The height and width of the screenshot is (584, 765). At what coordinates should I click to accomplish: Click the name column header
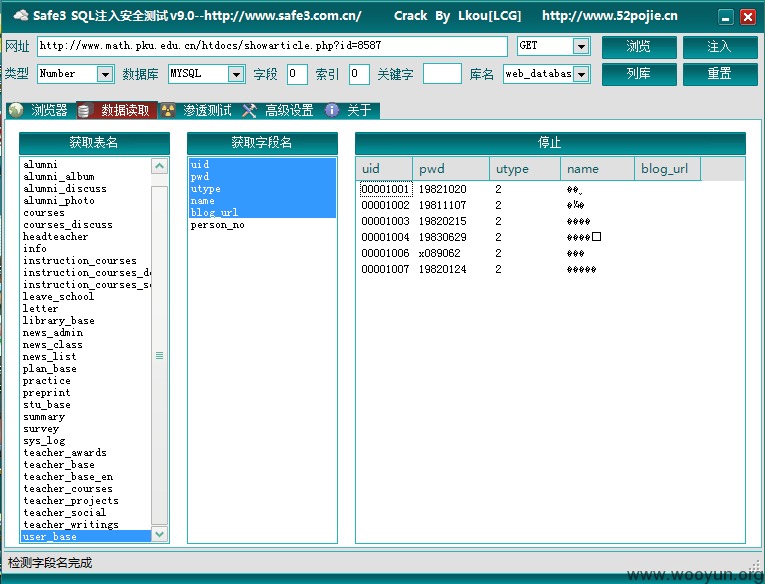[x=598, y=169]
